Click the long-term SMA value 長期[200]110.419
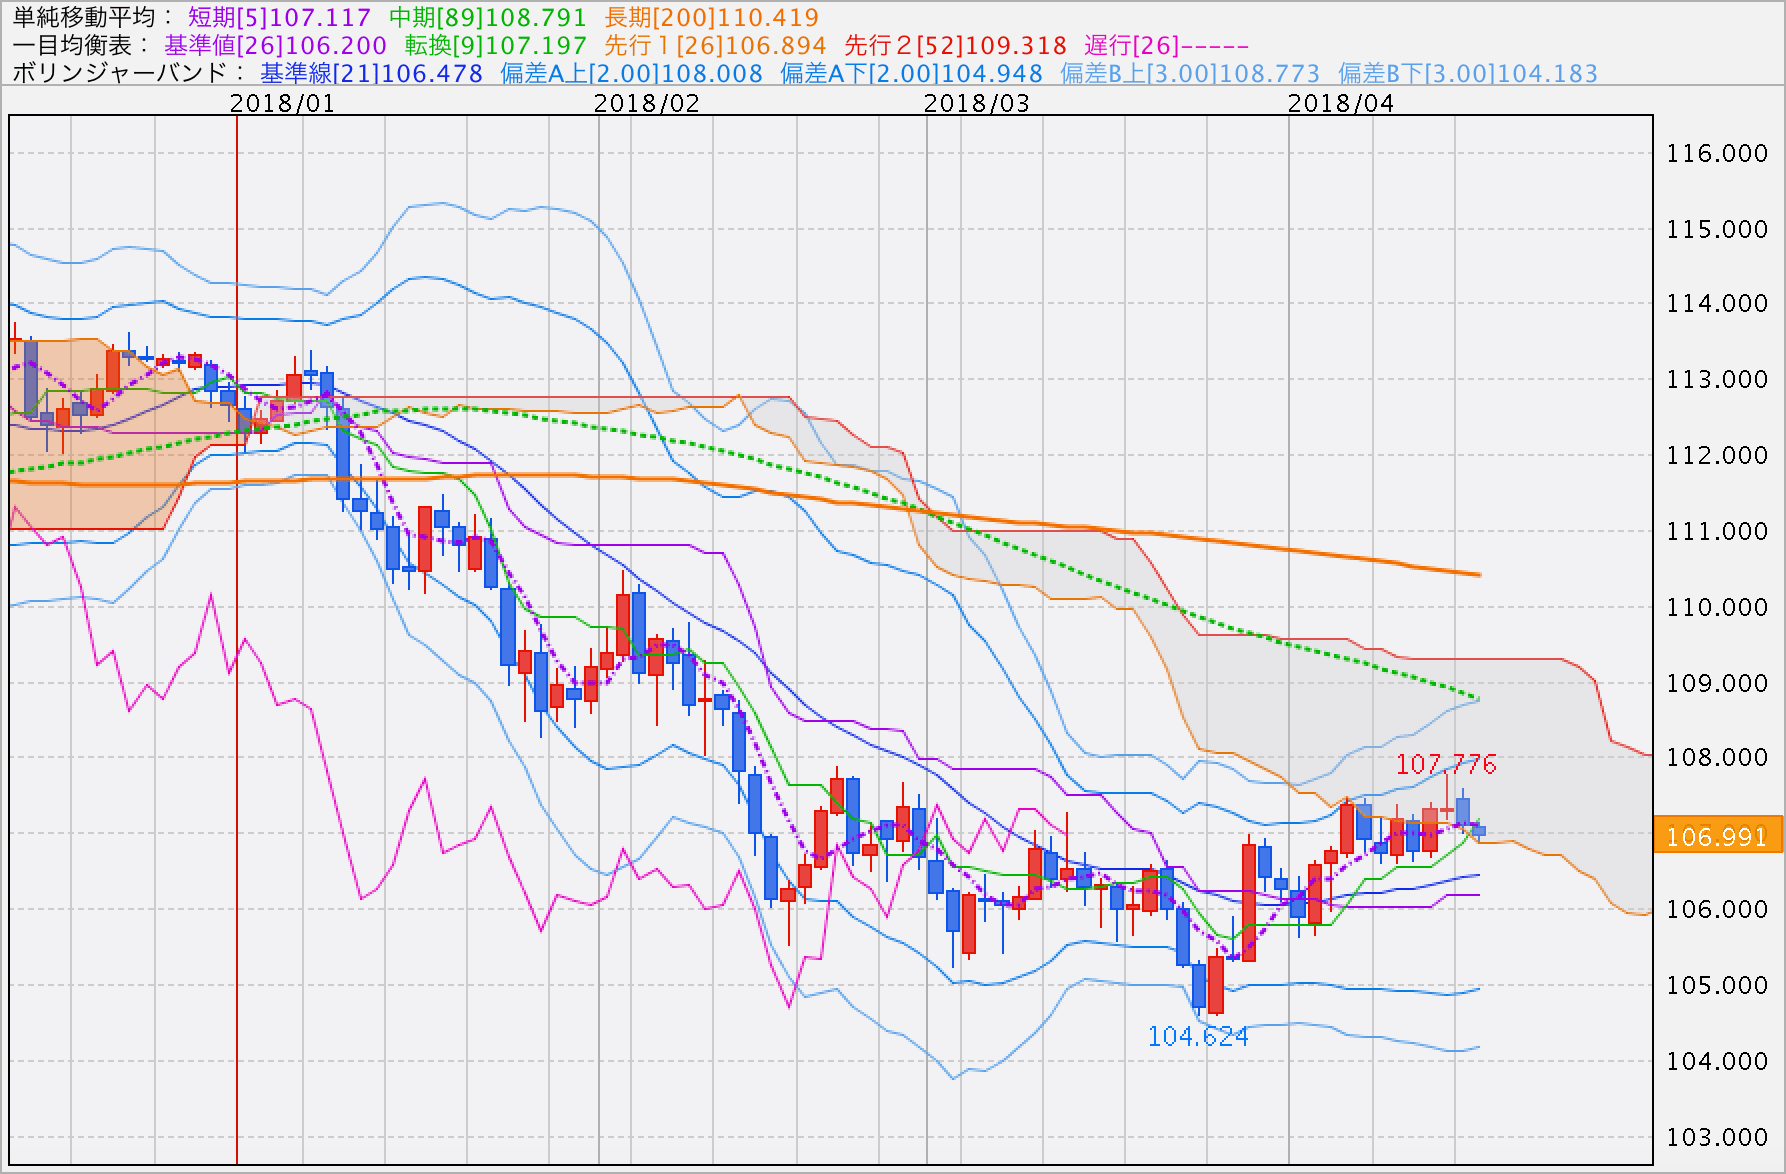This screenshot has width=1786, height=1174. point(711,17)
